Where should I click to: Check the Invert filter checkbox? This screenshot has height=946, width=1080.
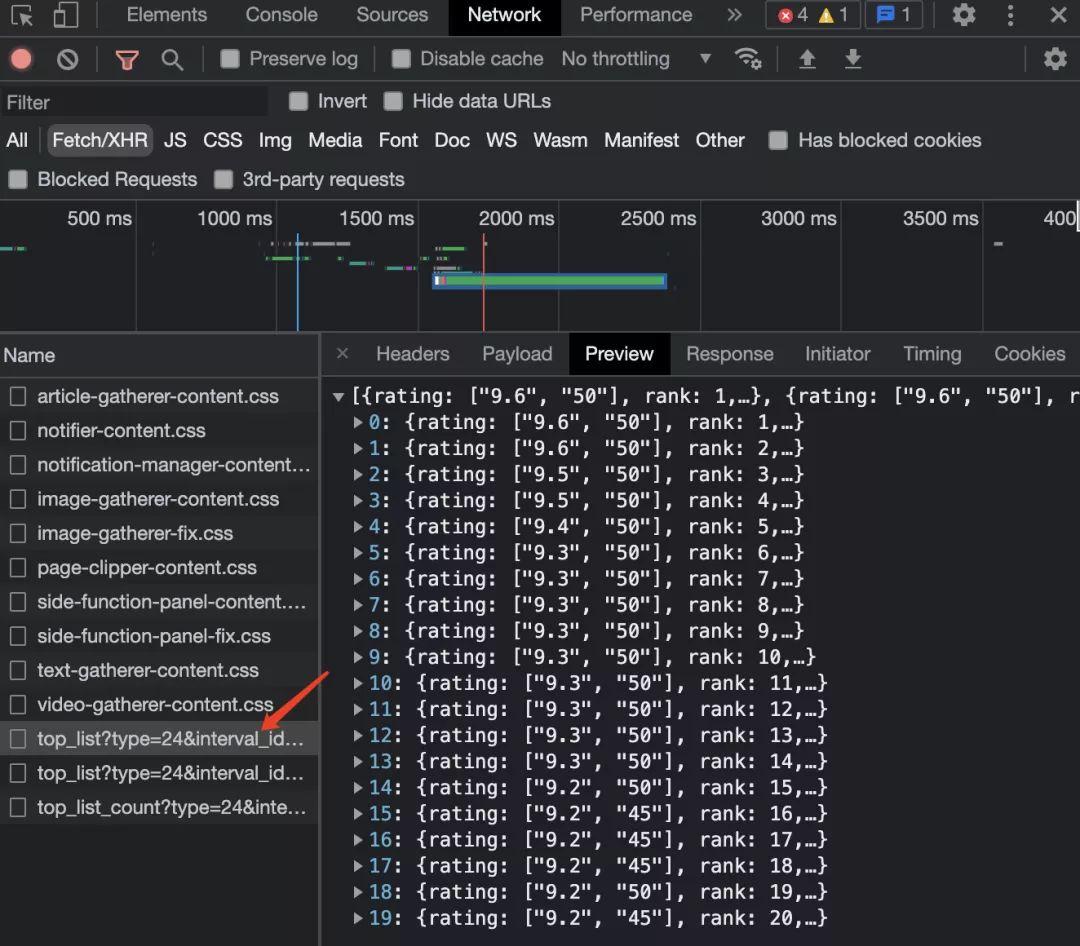click(298, 101)
